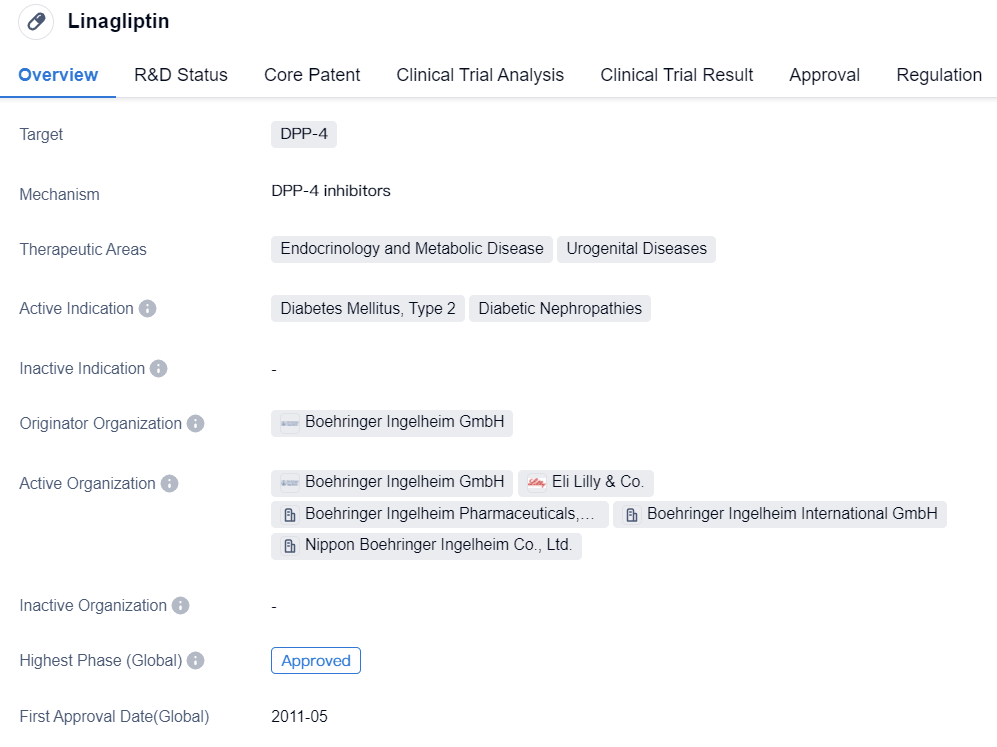Click info icon next to Active Organization

tap(170, 483)
